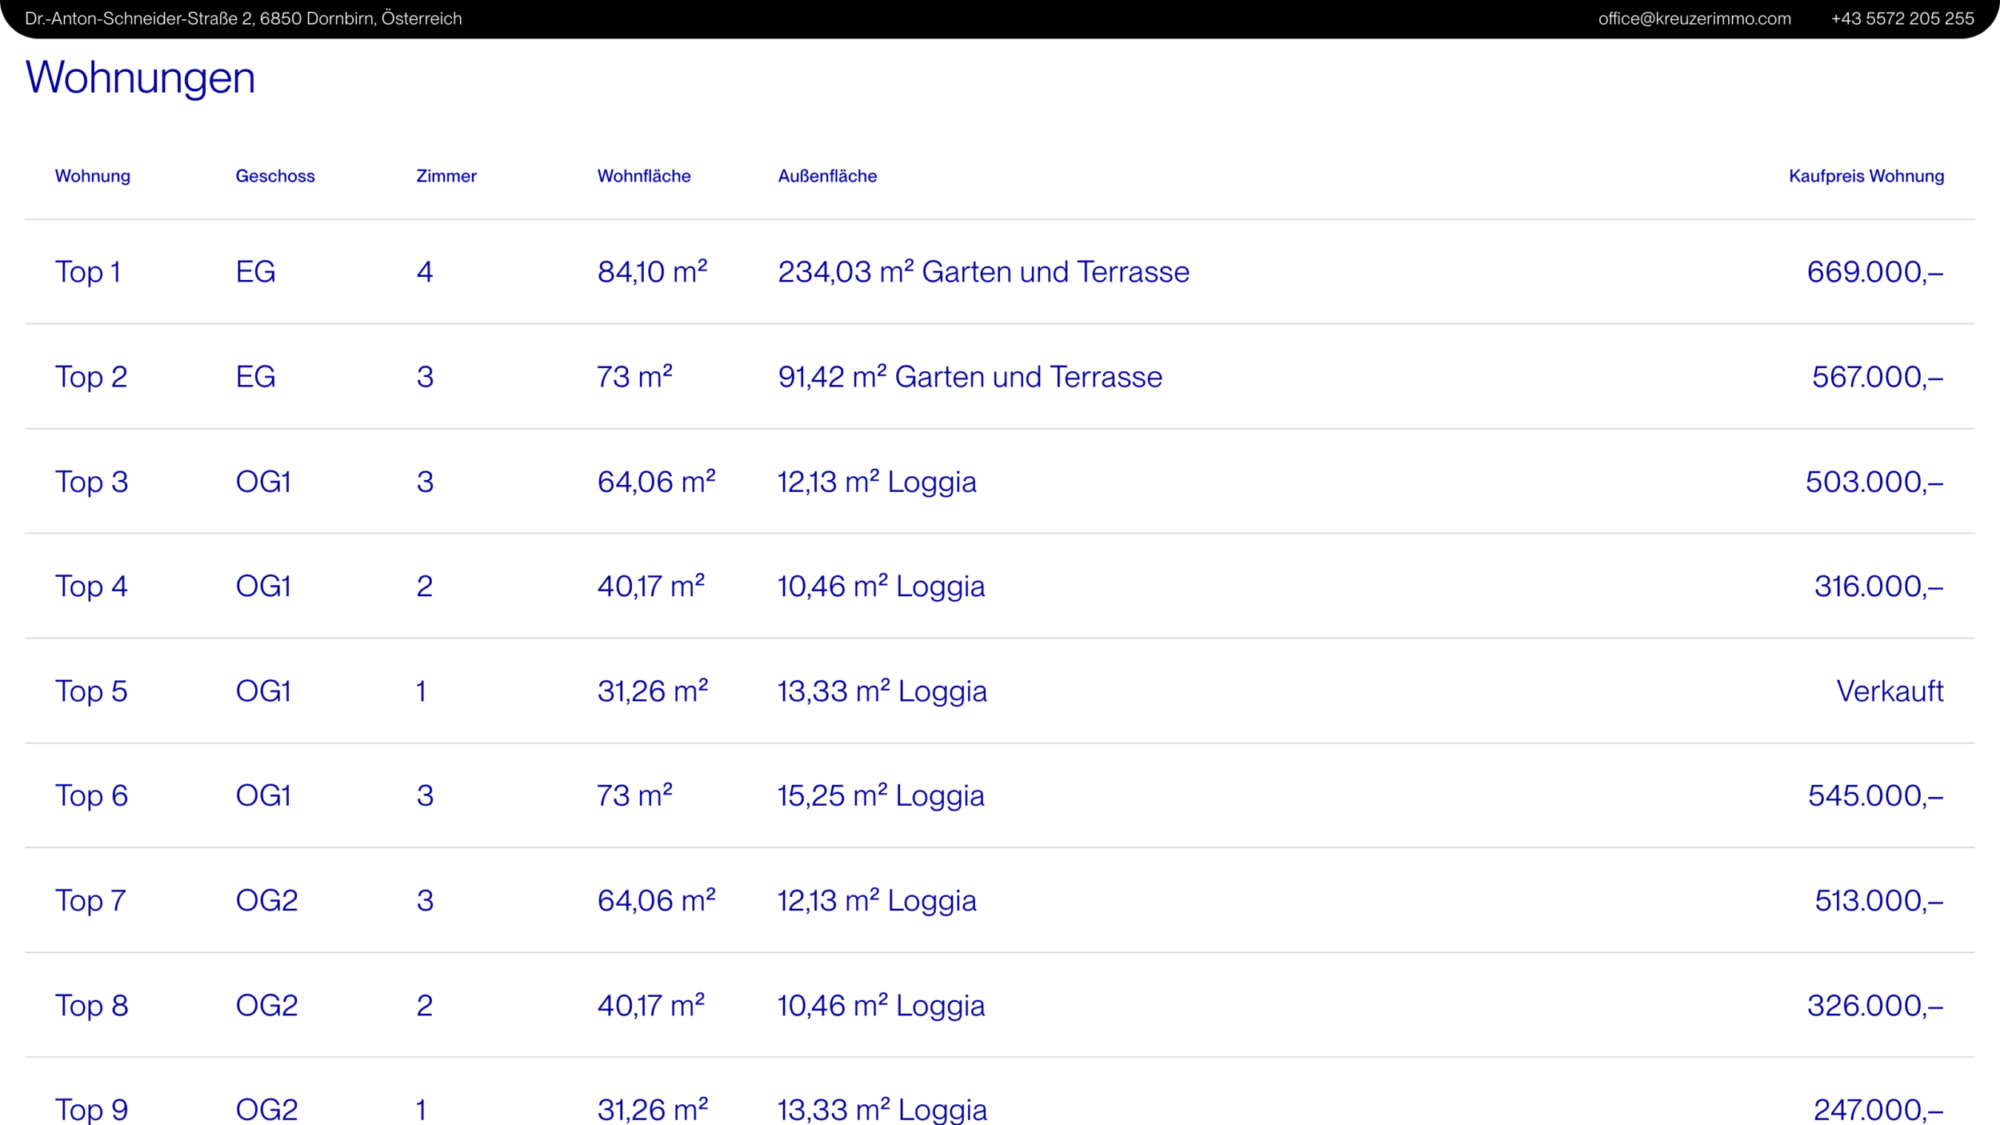Viewport: 2000px width, 1125px height.
Task: Click the Wohnfläche column header
Action: [644, 176]
